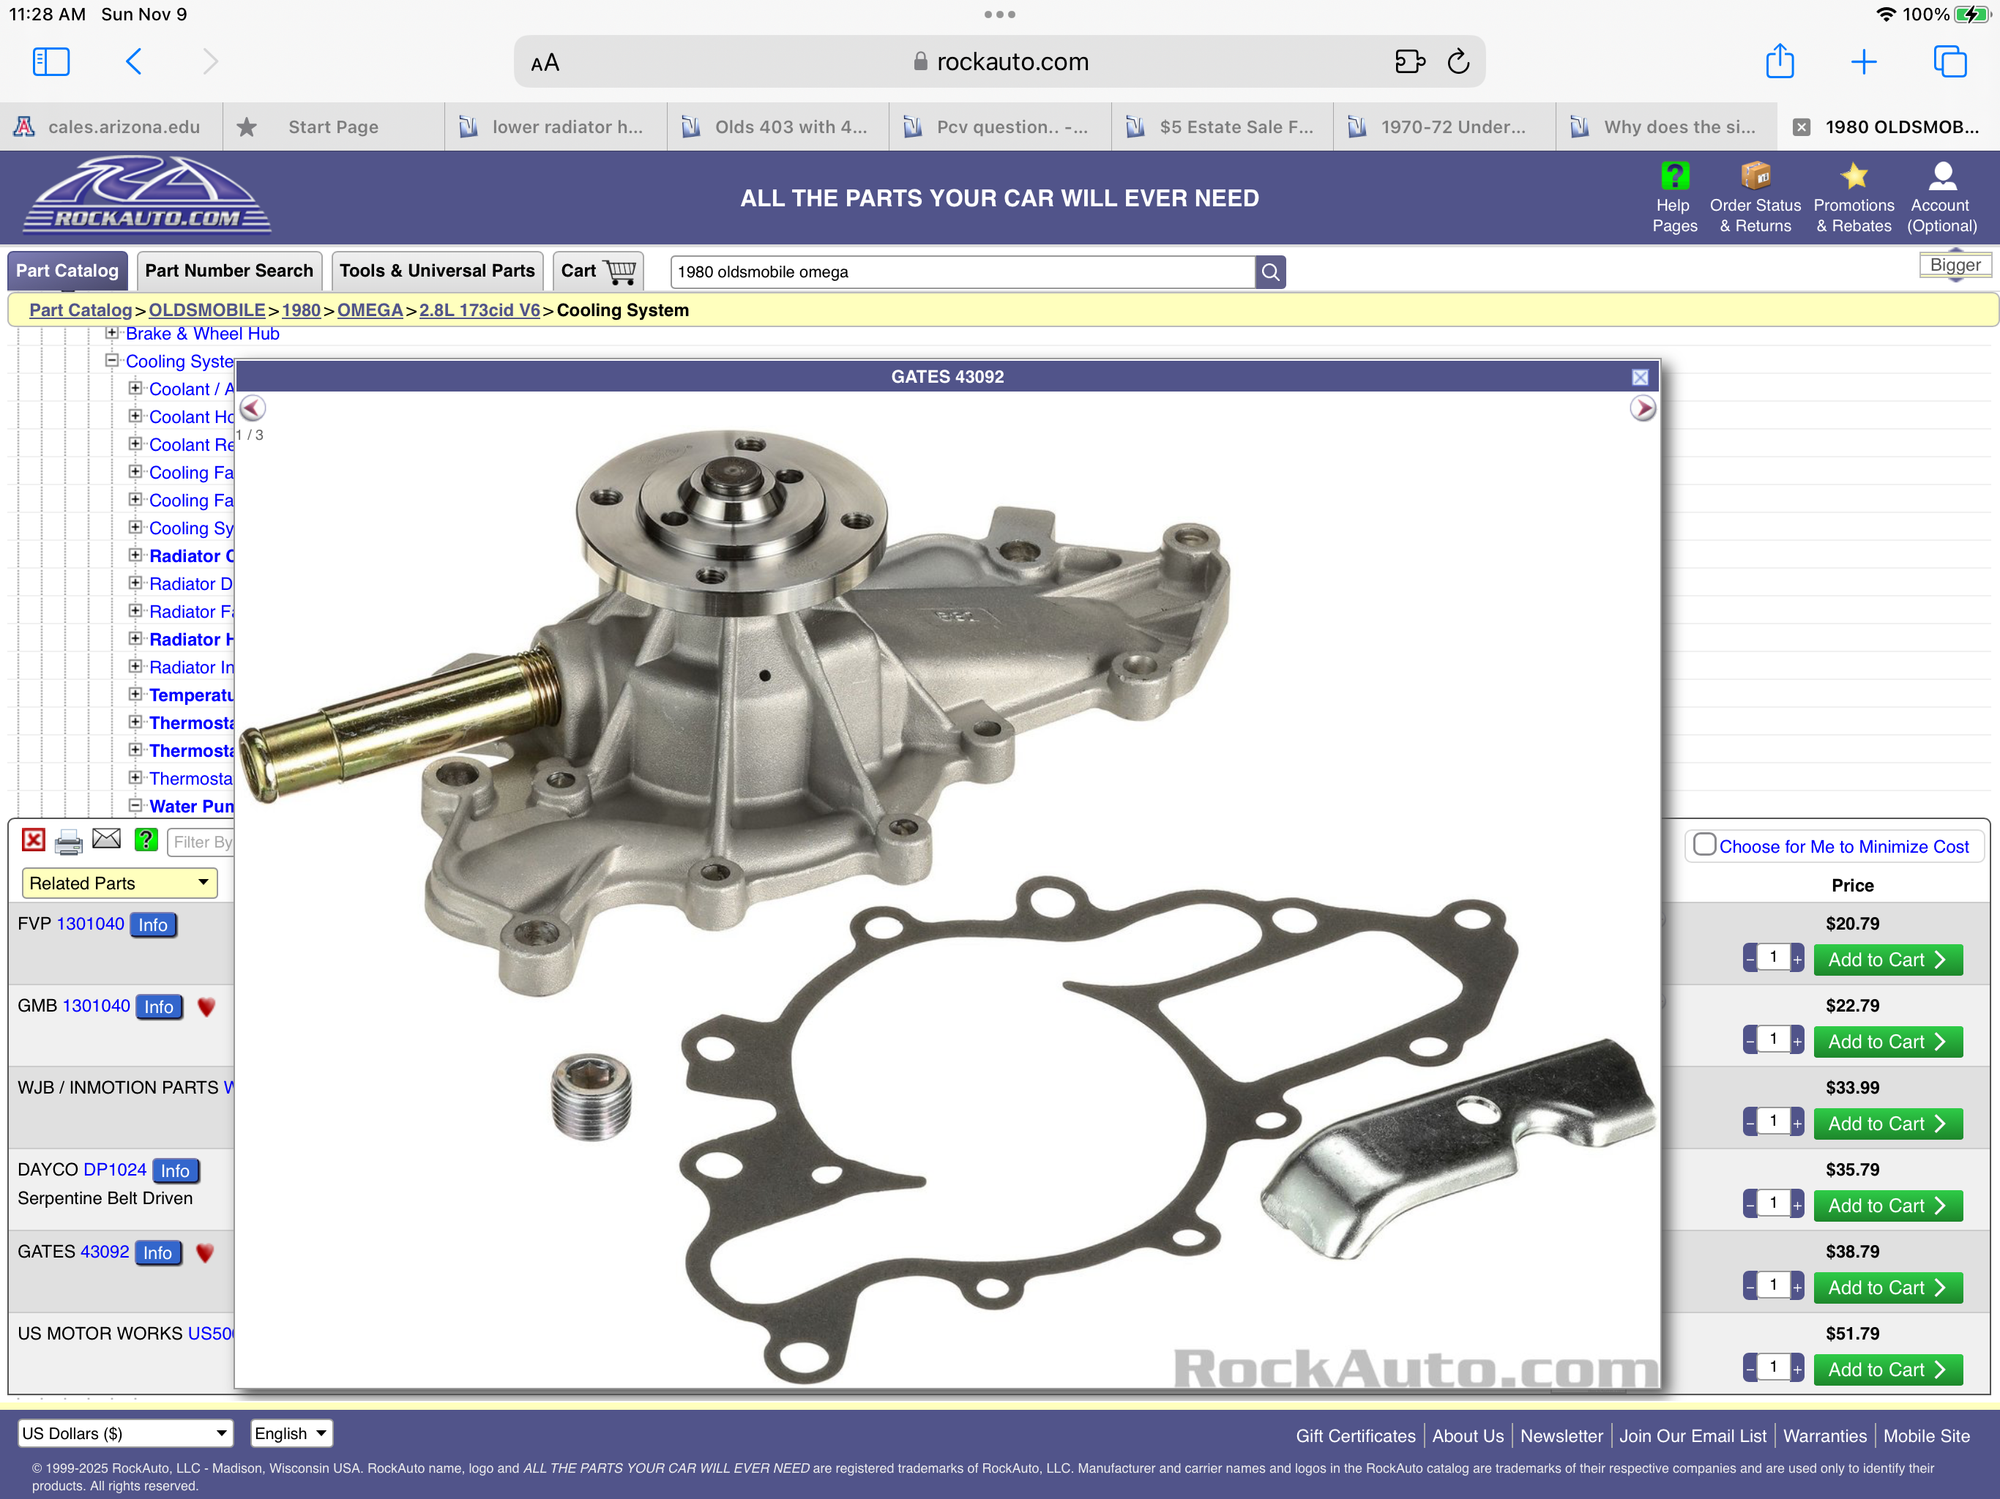Click the previous image arrow in popup

[253, 408]
